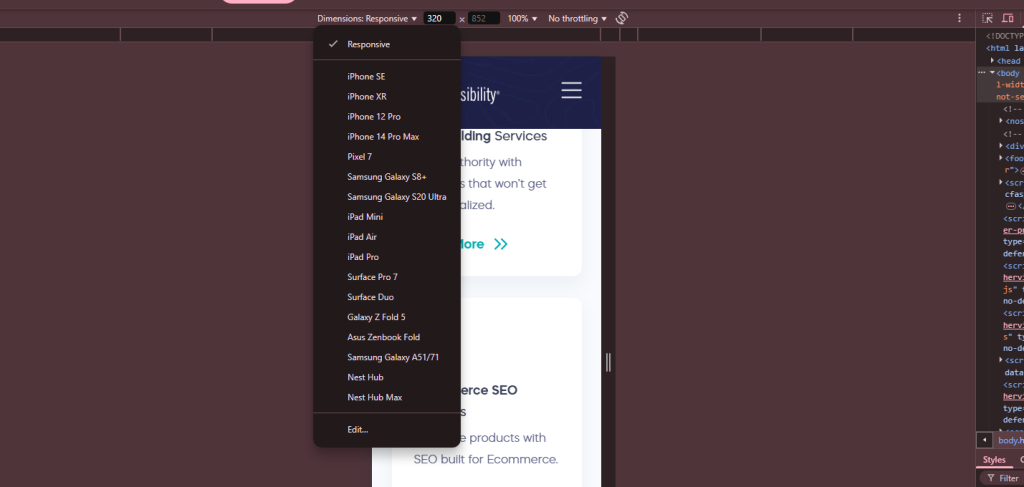Open the 100% zoom dropdown
Screen dimensions: 1024x487
[521, 18]
